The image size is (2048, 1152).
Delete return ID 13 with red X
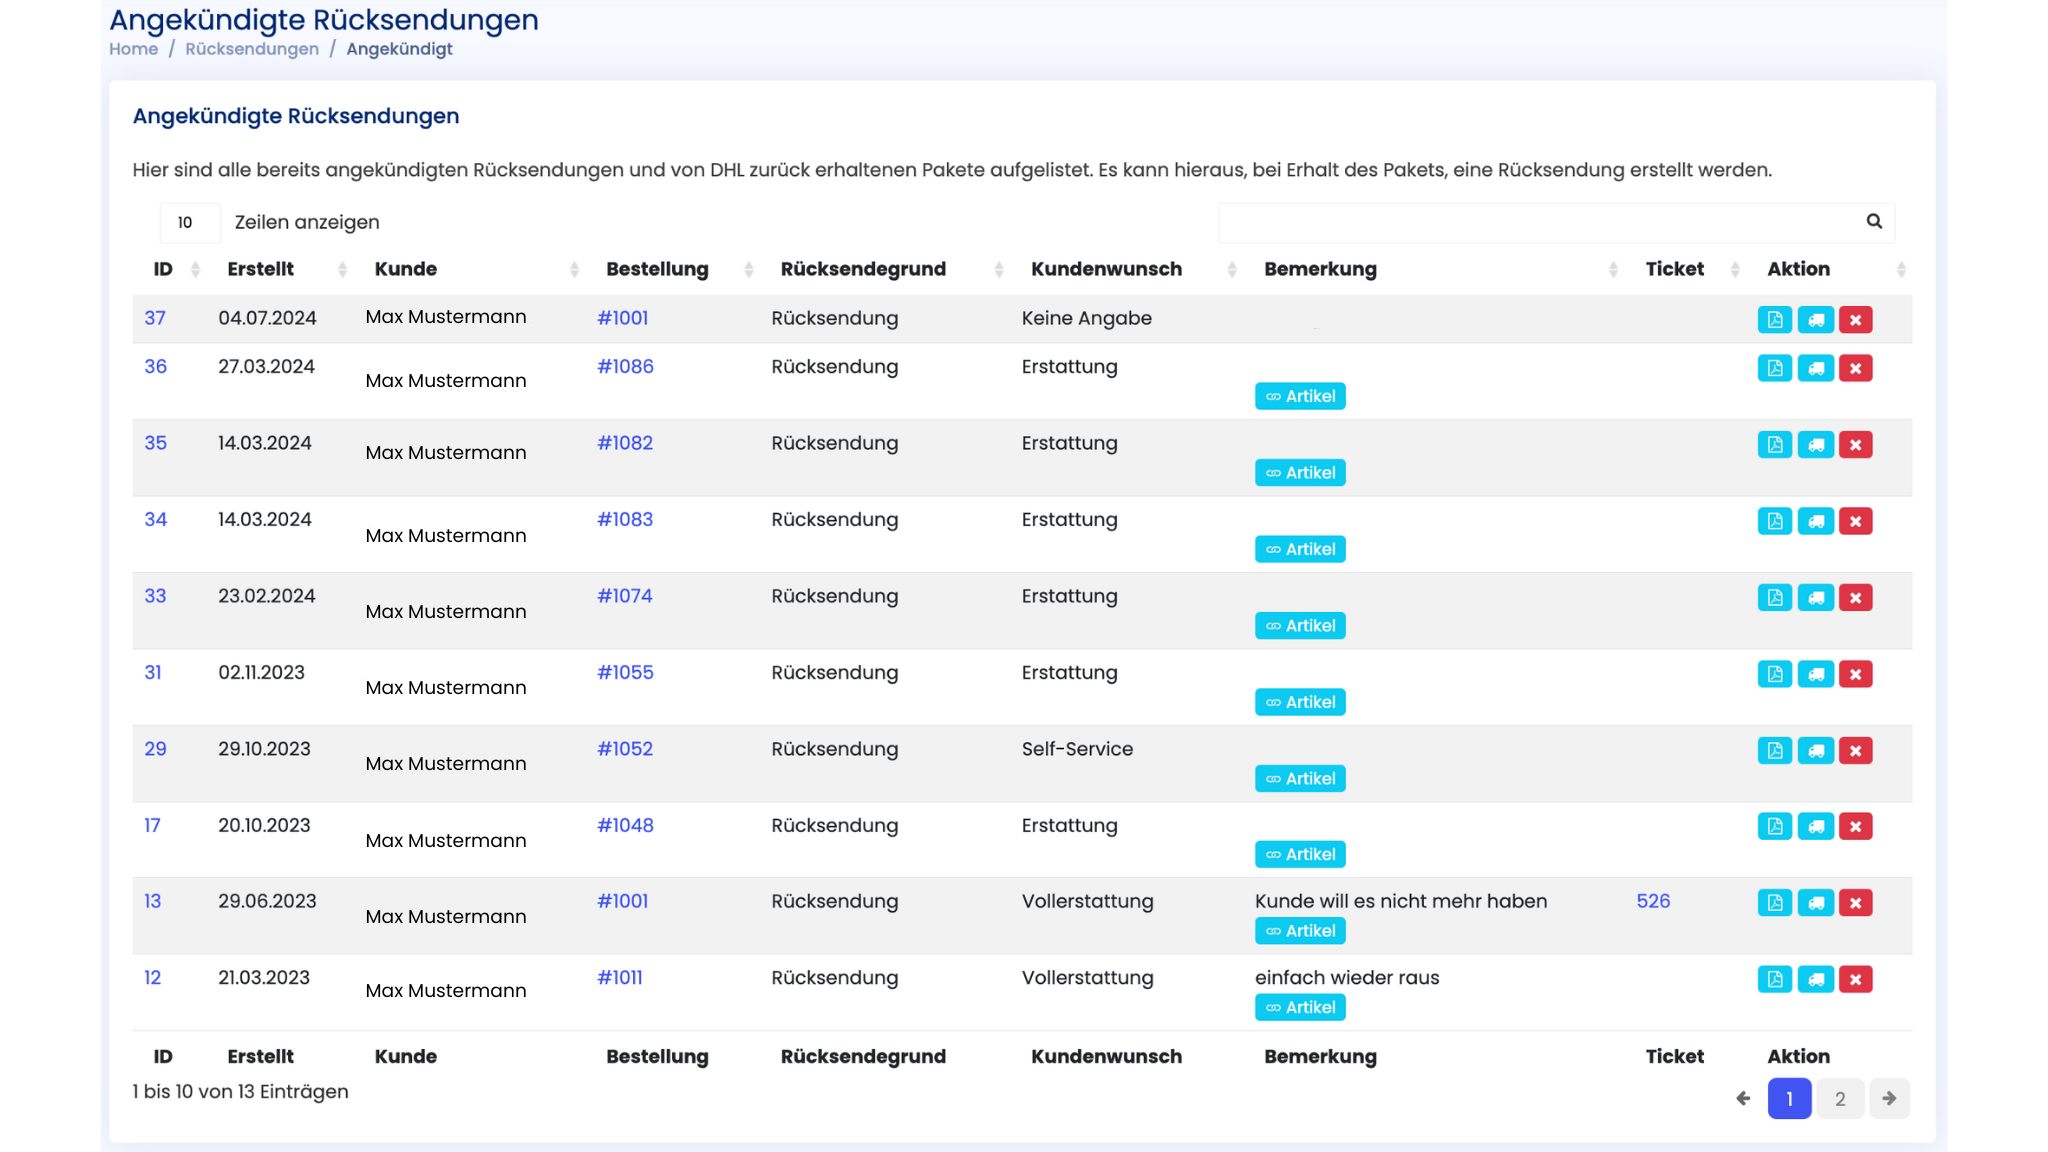(x=1855, y=903)
